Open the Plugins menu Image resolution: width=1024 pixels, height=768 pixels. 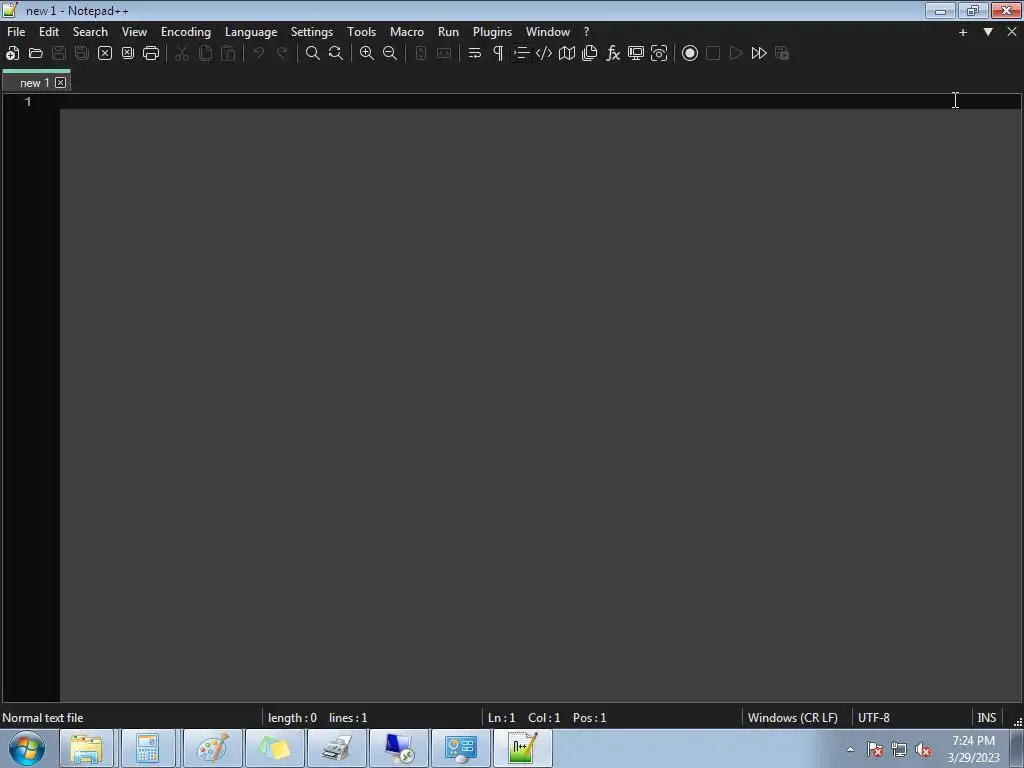(x=492, y=32)
